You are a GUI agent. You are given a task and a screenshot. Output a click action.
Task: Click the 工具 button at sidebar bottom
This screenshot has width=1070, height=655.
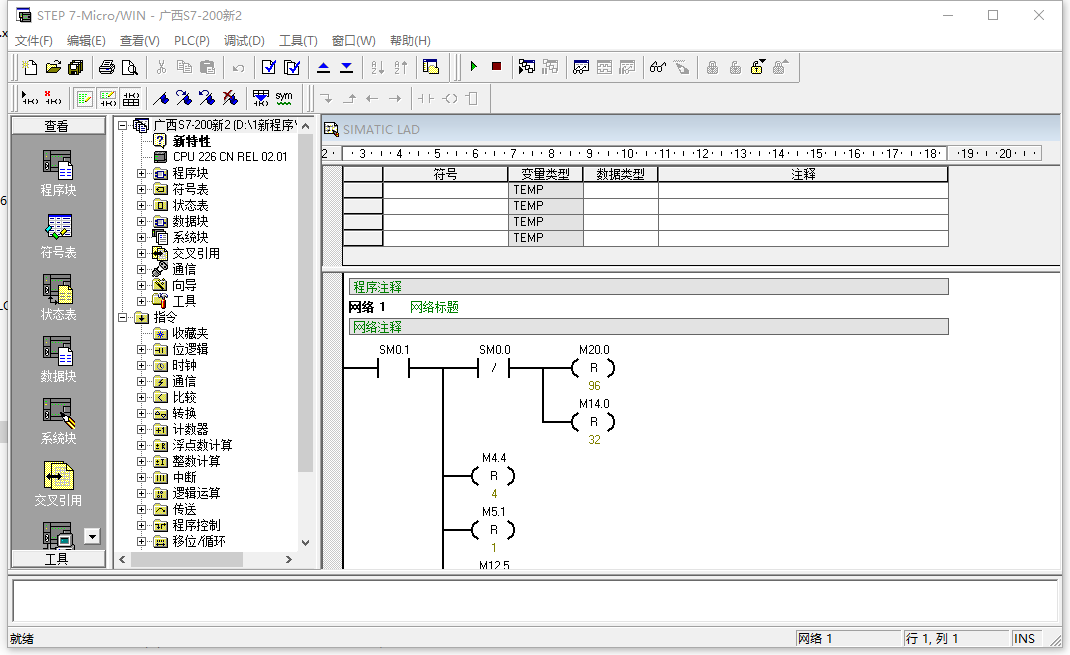tap(58, 559)
